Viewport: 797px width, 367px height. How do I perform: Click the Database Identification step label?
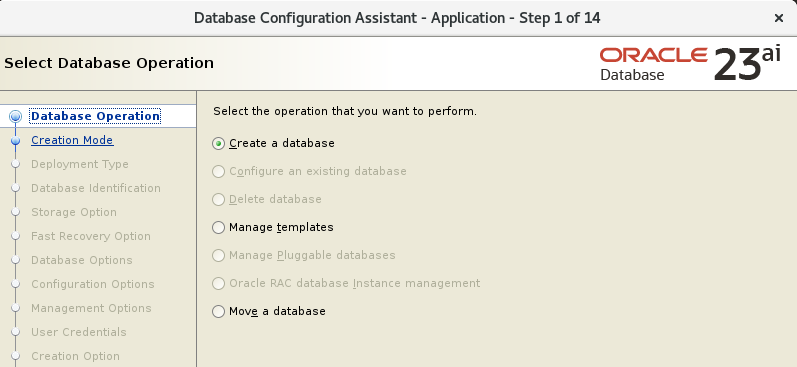(x=96, y=188)
